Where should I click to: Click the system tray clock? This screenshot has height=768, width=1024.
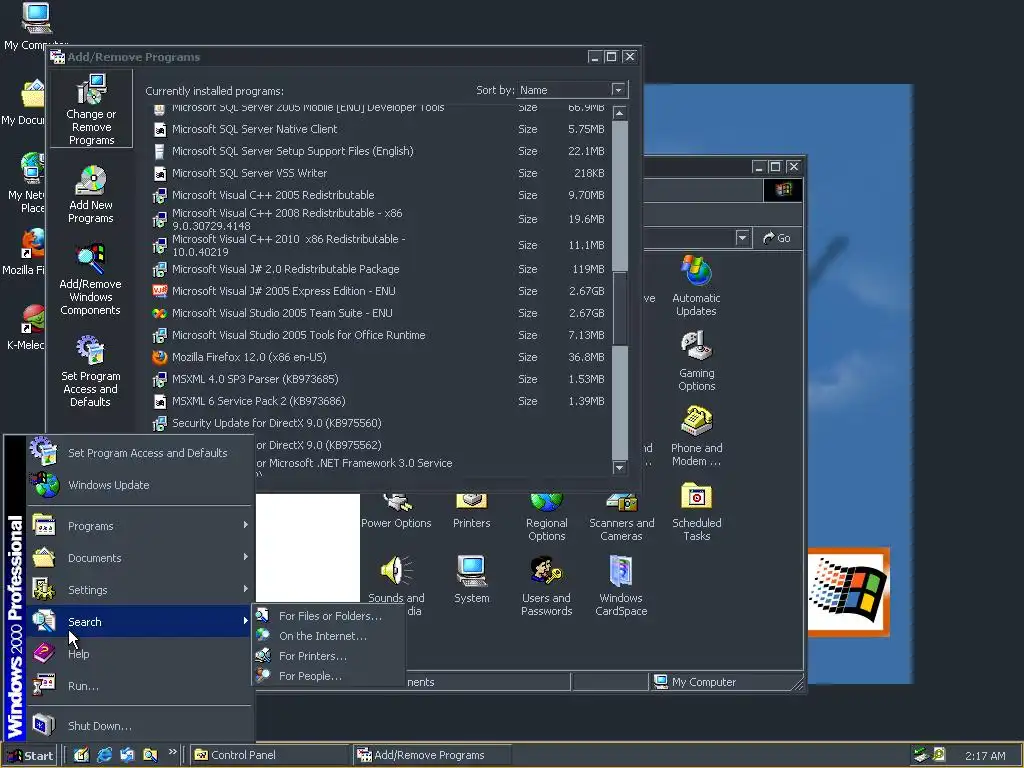click(985, 756)
